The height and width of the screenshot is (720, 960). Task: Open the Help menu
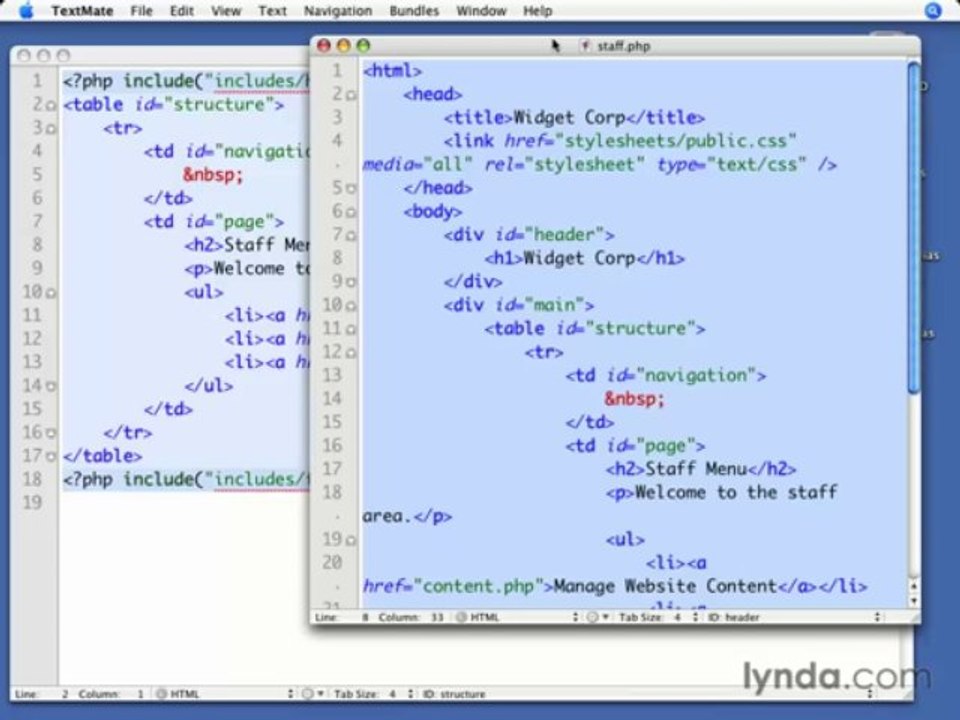538,10
